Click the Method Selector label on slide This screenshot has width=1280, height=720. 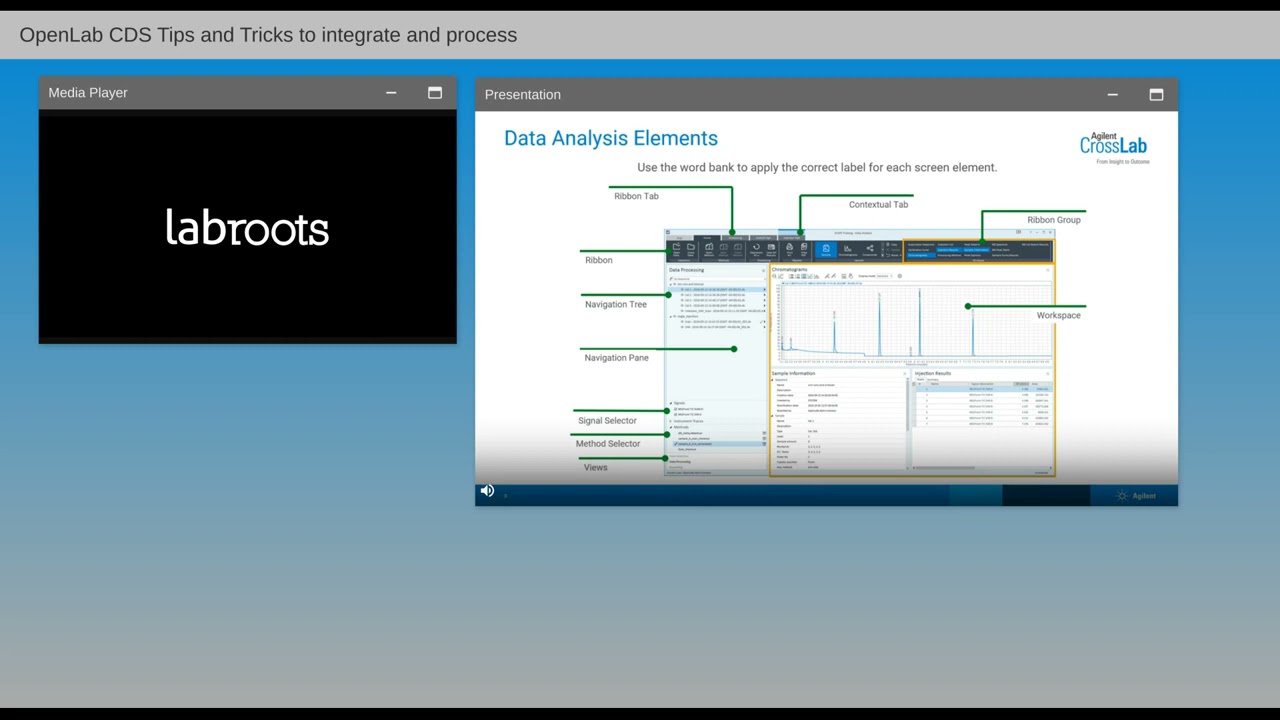608,444
